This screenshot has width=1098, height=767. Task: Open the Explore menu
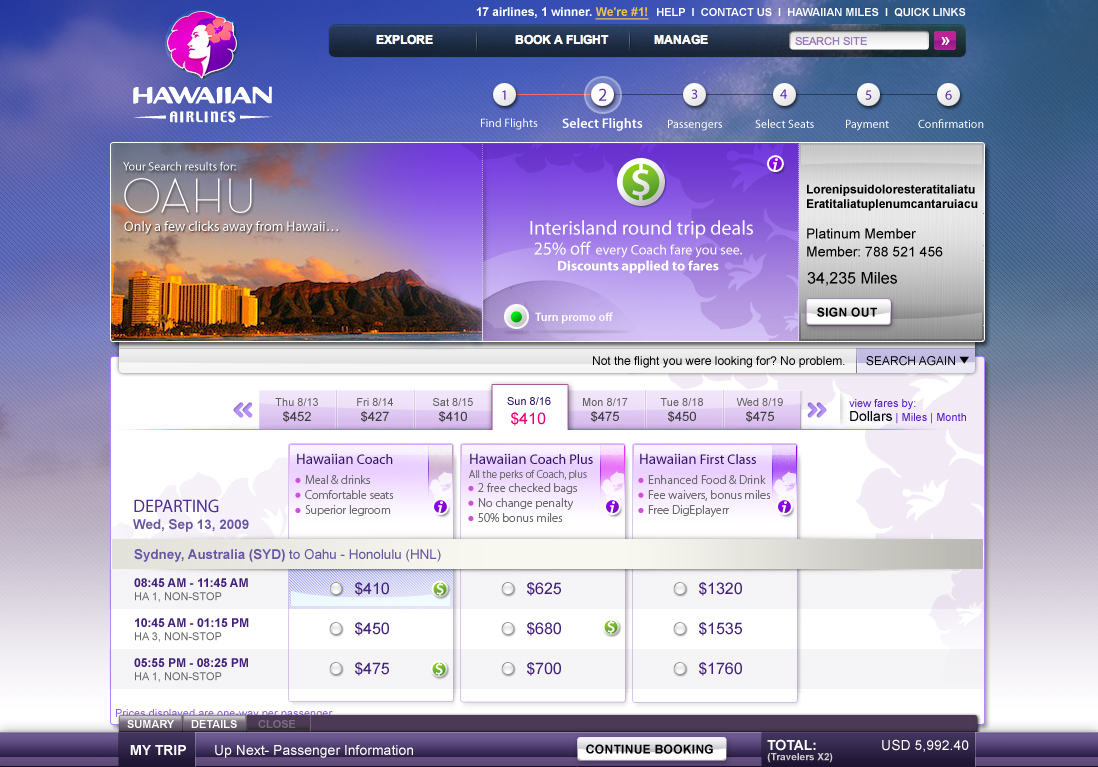[404, 40]
